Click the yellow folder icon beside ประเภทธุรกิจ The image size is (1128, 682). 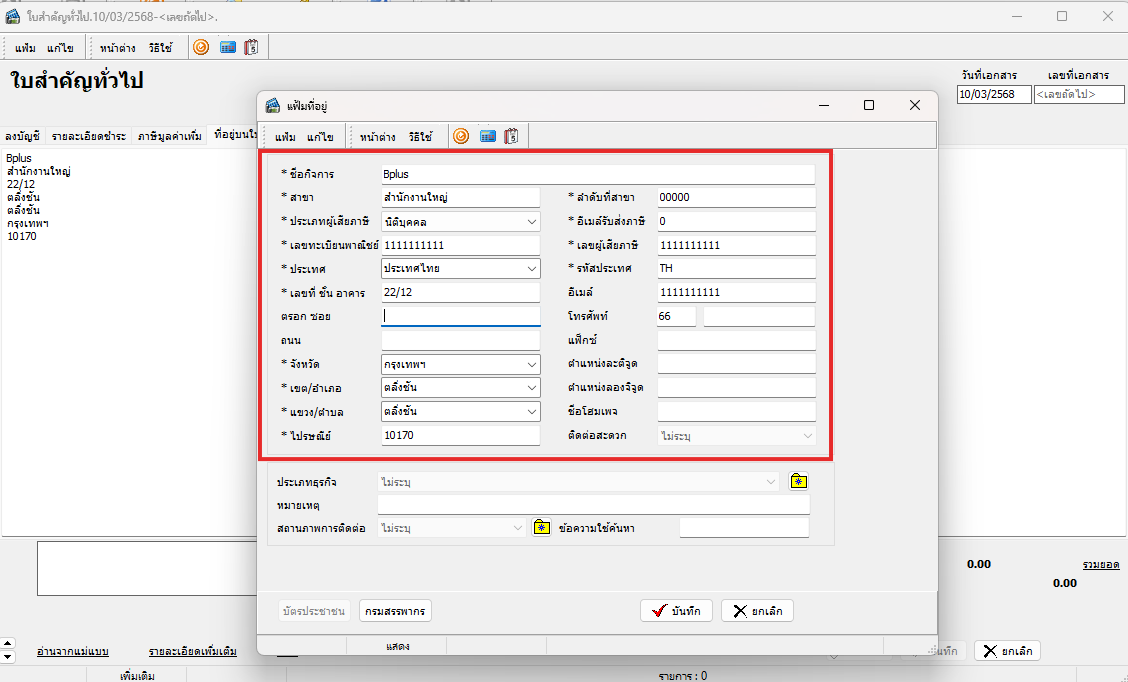point(798,482)
